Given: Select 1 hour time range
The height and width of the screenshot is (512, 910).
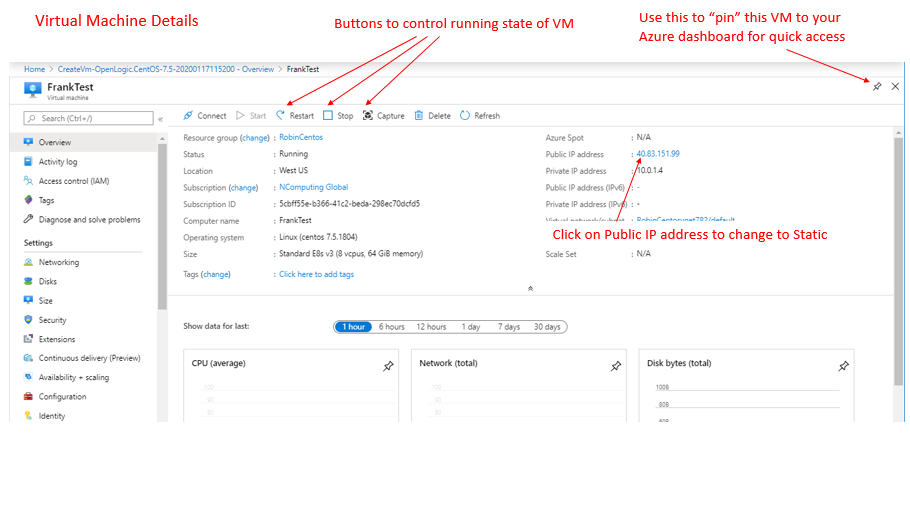Looking at the screenshot, I should (353, 327).
